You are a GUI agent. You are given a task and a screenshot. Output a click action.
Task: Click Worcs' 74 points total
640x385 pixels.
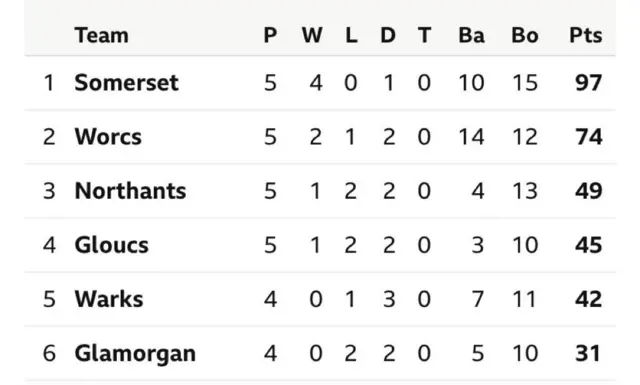[x=589, y=137]
